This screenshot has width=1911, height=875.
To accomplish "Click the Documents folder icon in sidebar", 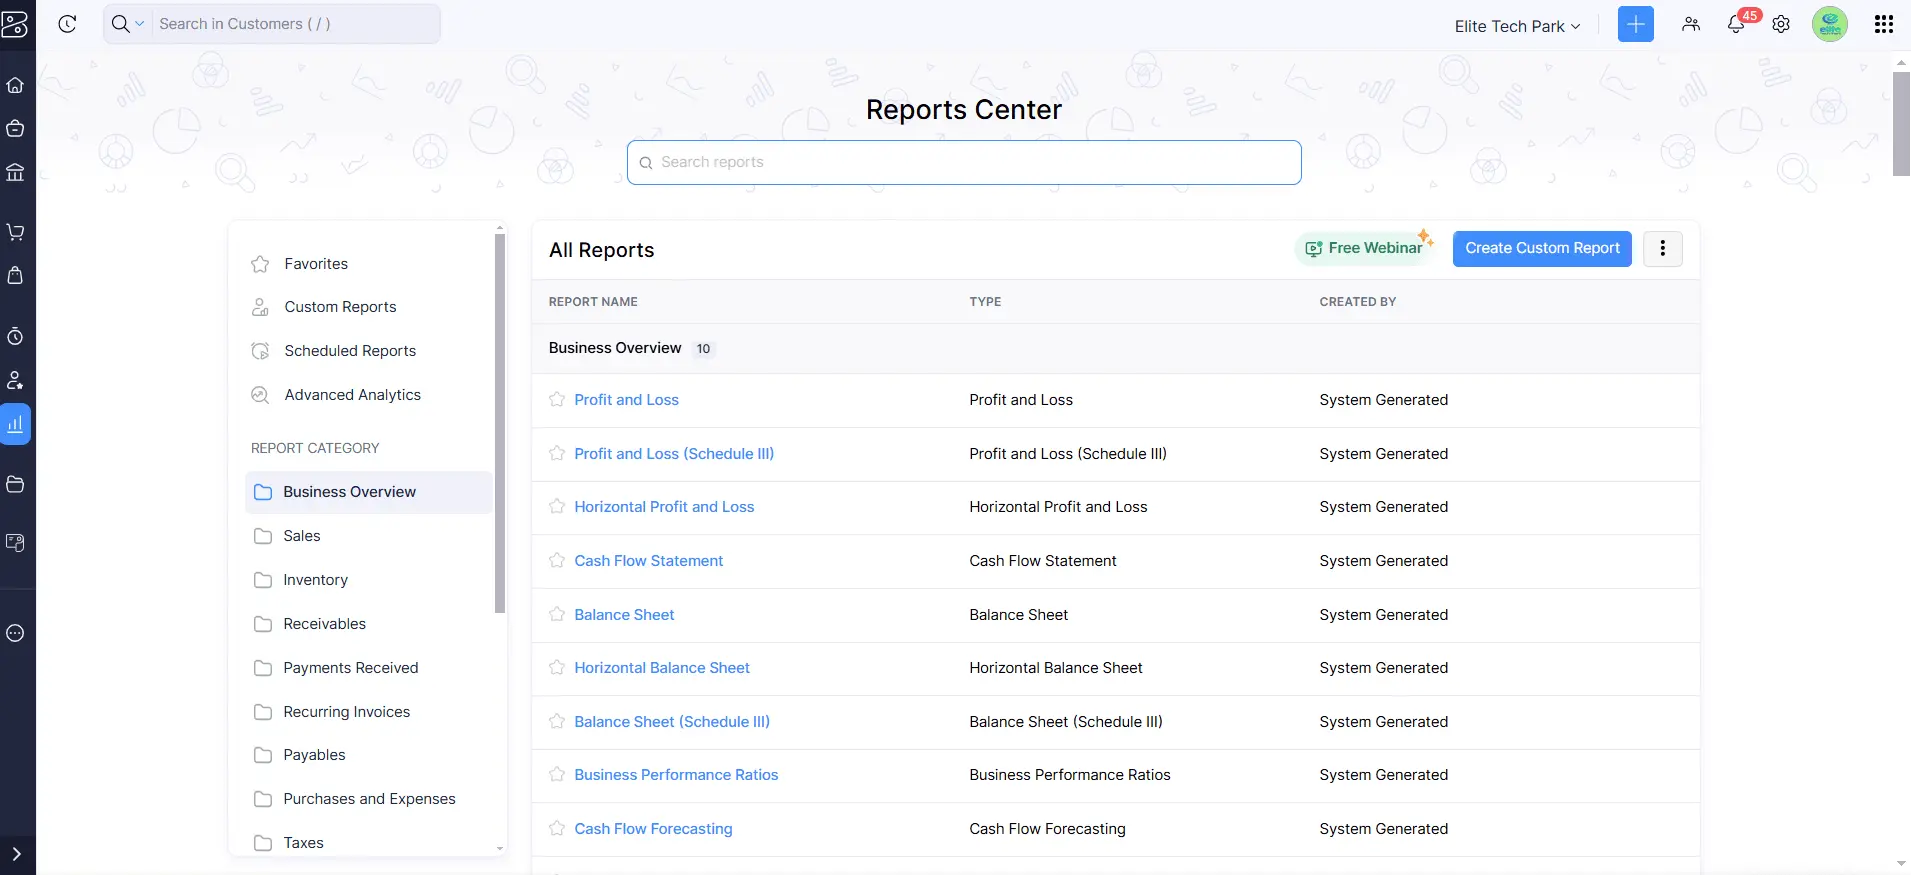I will coord(16,484).
